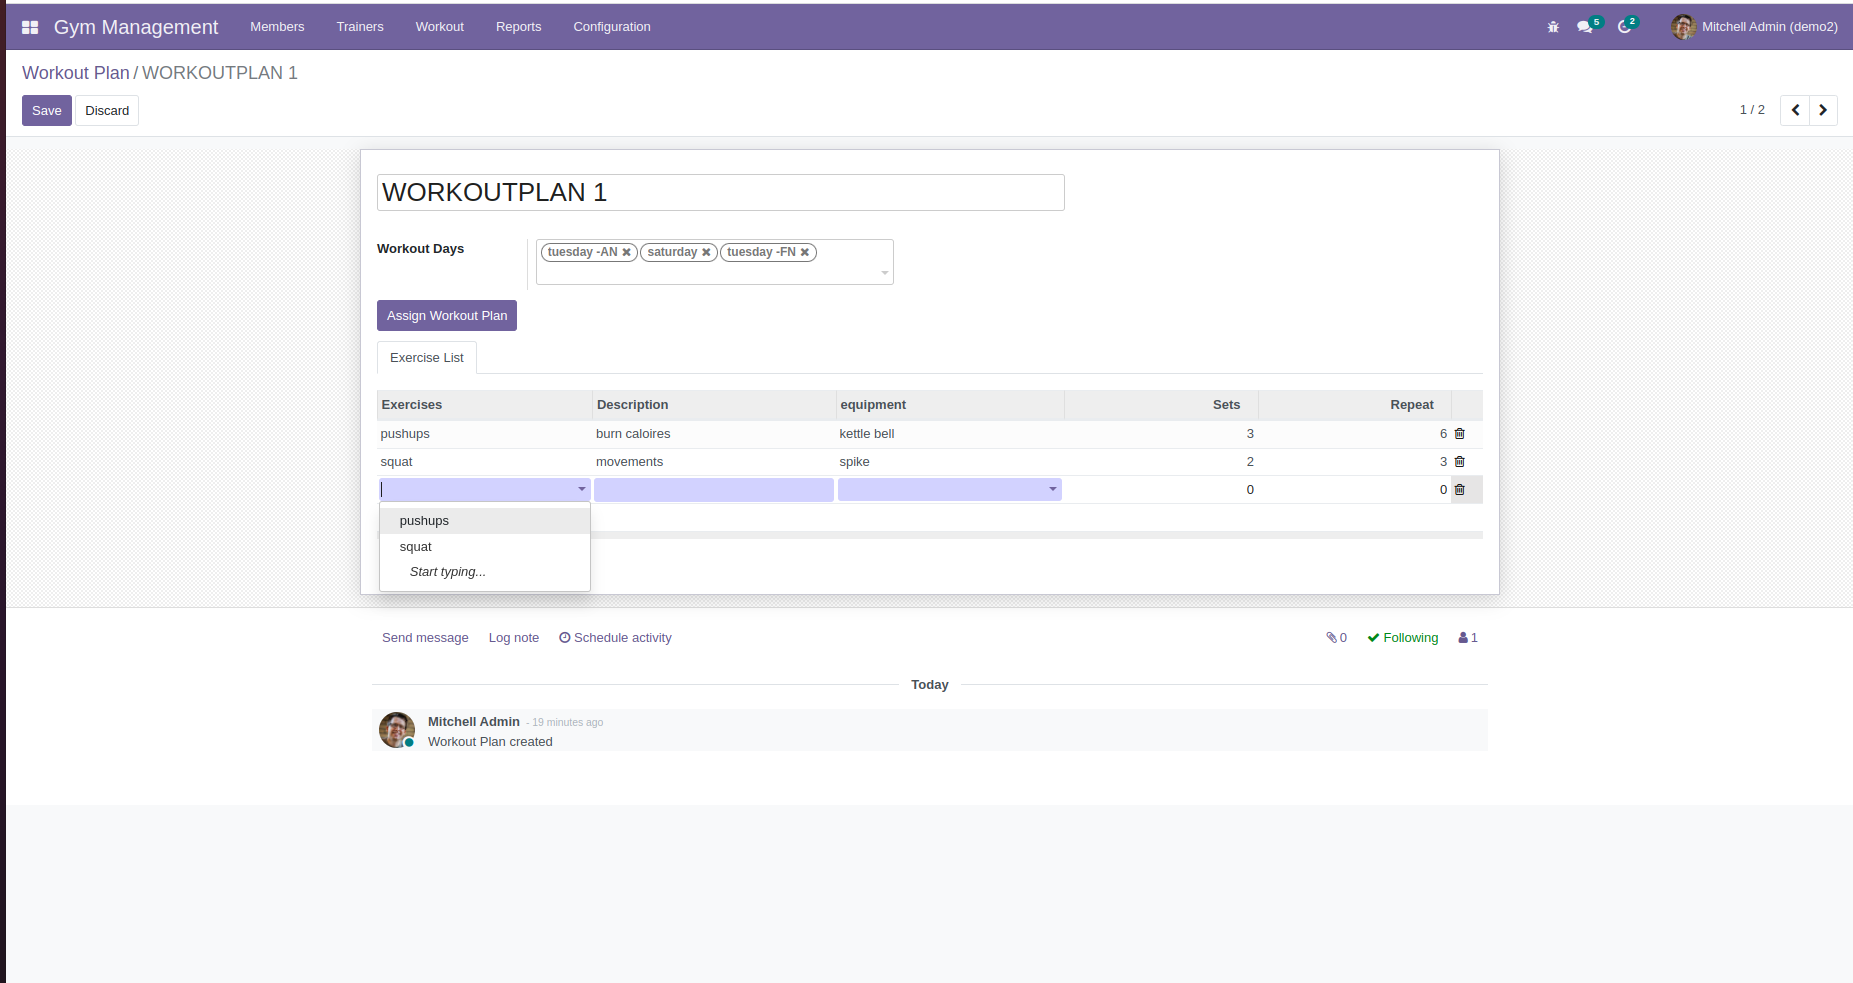Screen dimensions: 1853x983
Task: Click the burn caloires description cell
Action: pos(714,434)
